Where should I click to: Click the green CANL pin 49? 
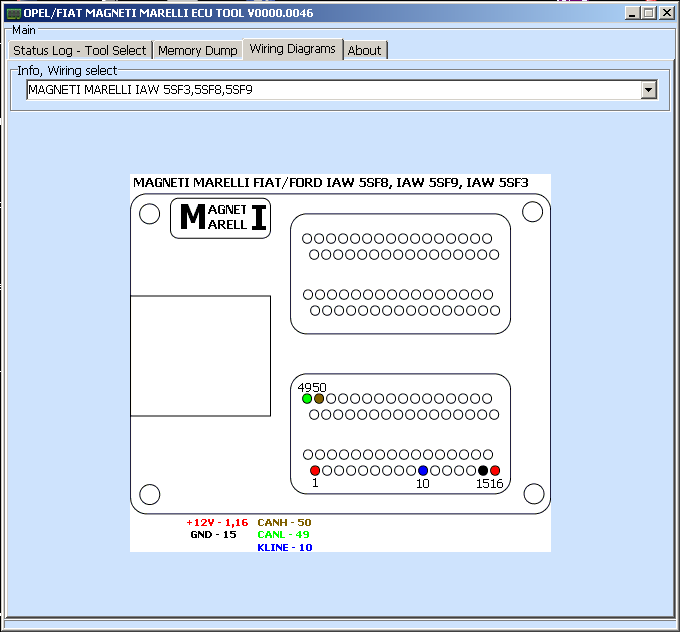coord(307,398)
